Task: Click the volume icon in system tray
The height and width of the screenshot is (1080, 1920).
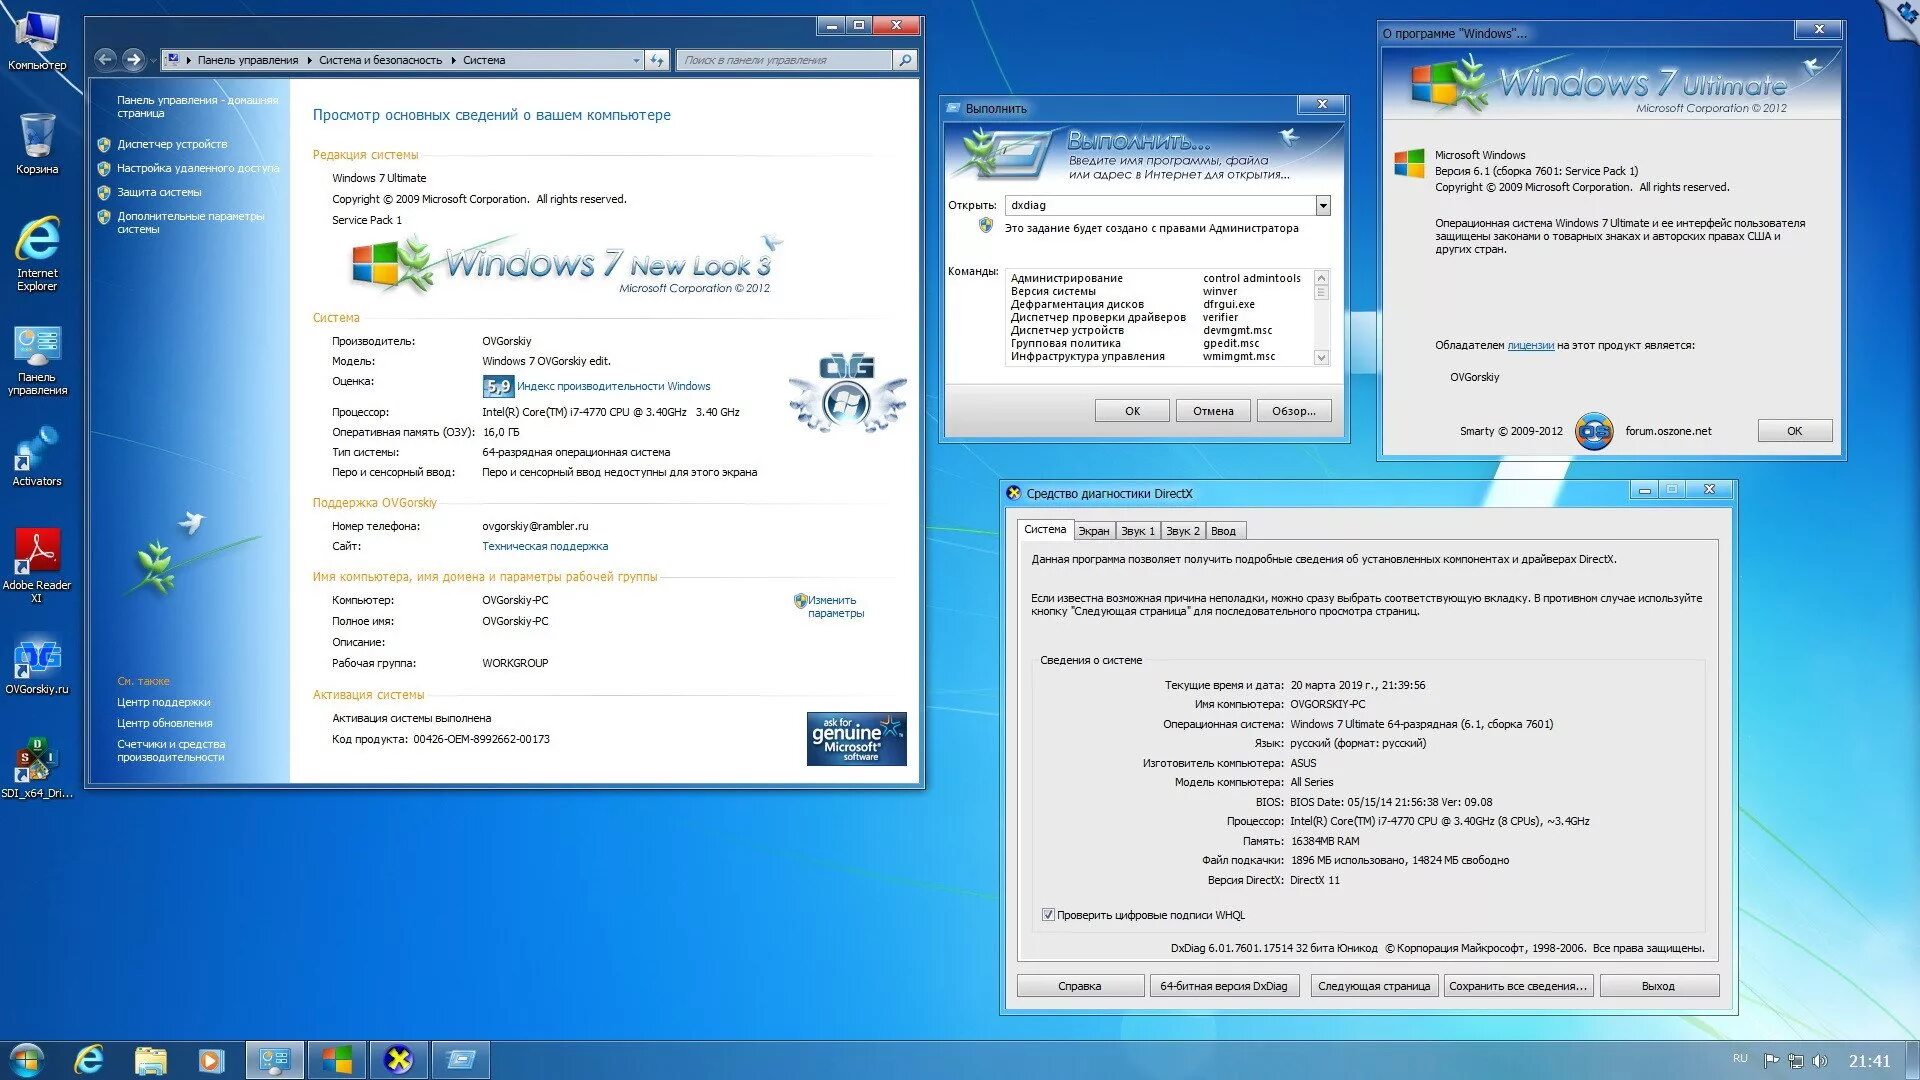Action: coord(1820,1061)
